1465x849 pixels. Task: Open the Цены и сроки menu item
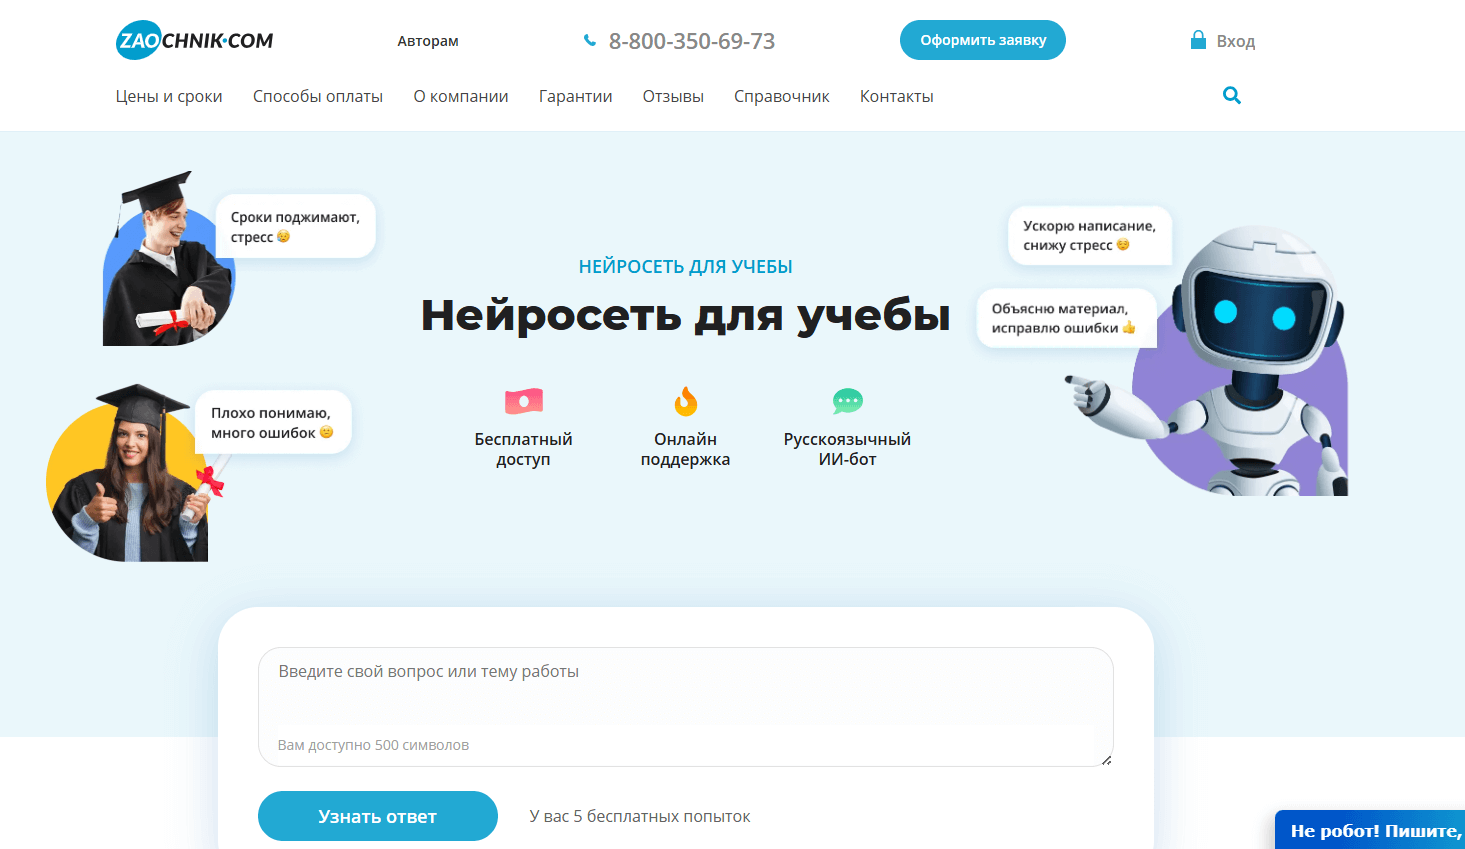tap(169, 96)
